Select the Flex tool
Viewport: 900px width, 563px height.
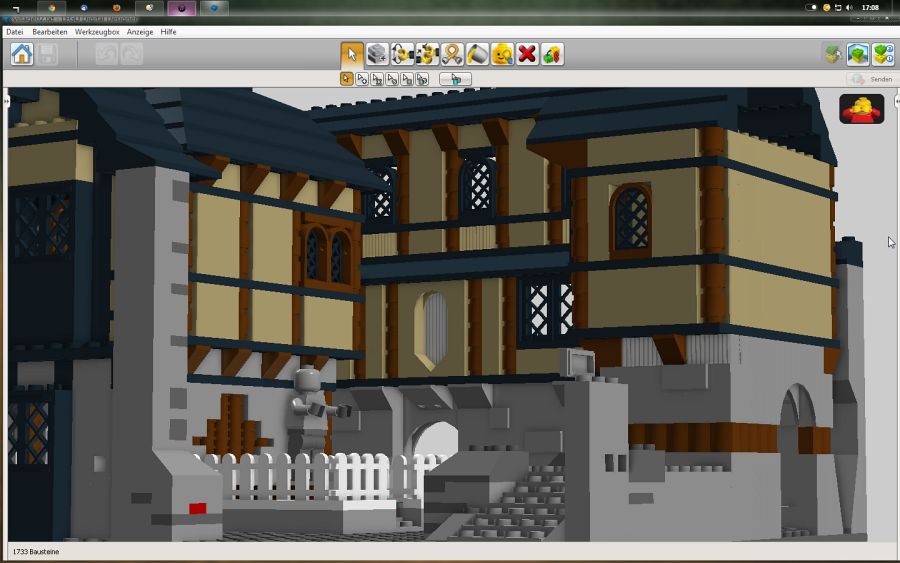point(452,54)
